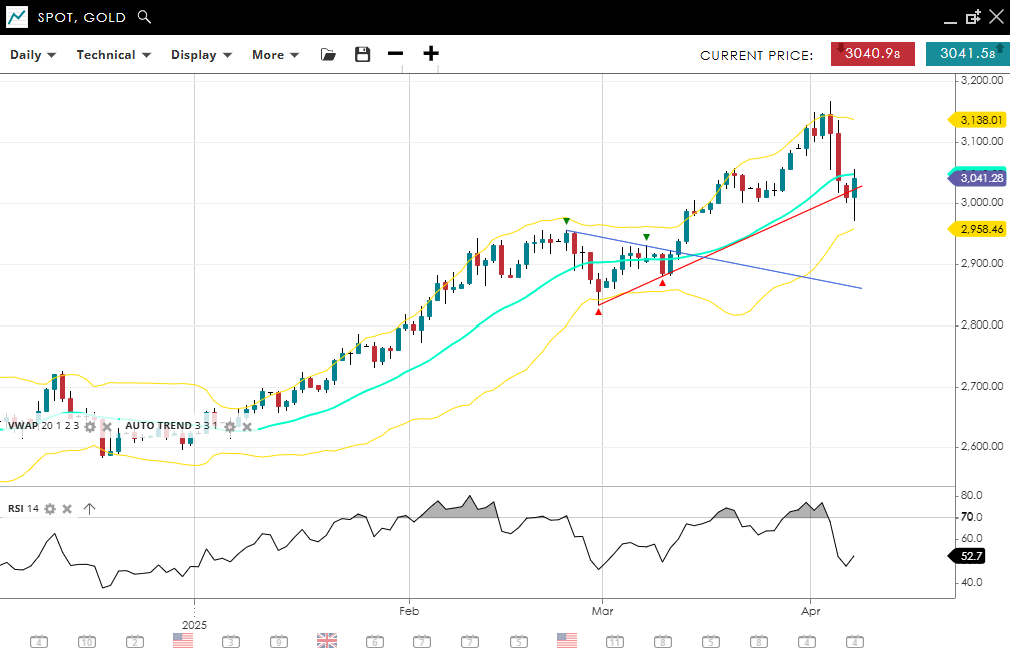Remove the AUTO TREND indicator

(x=247, y=426)
